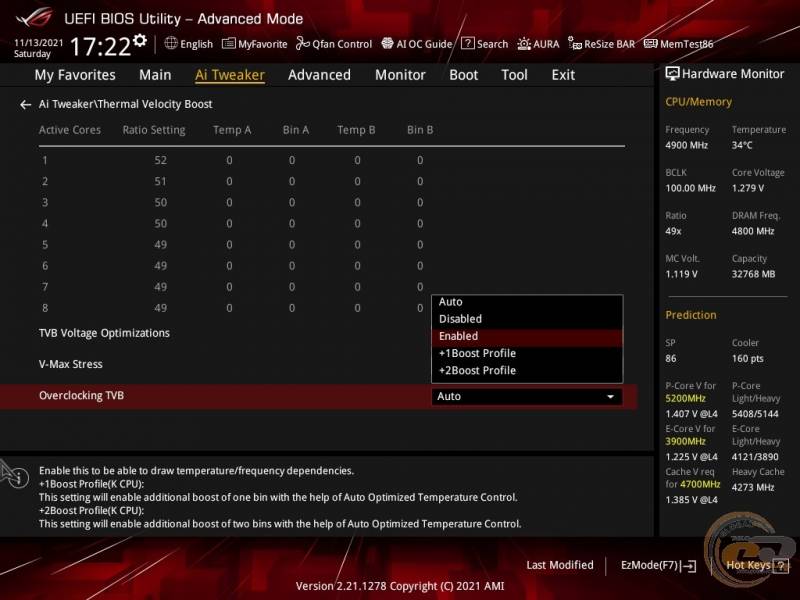
Task: Click Cooler 160 pts value
Action: pos(747,359)
